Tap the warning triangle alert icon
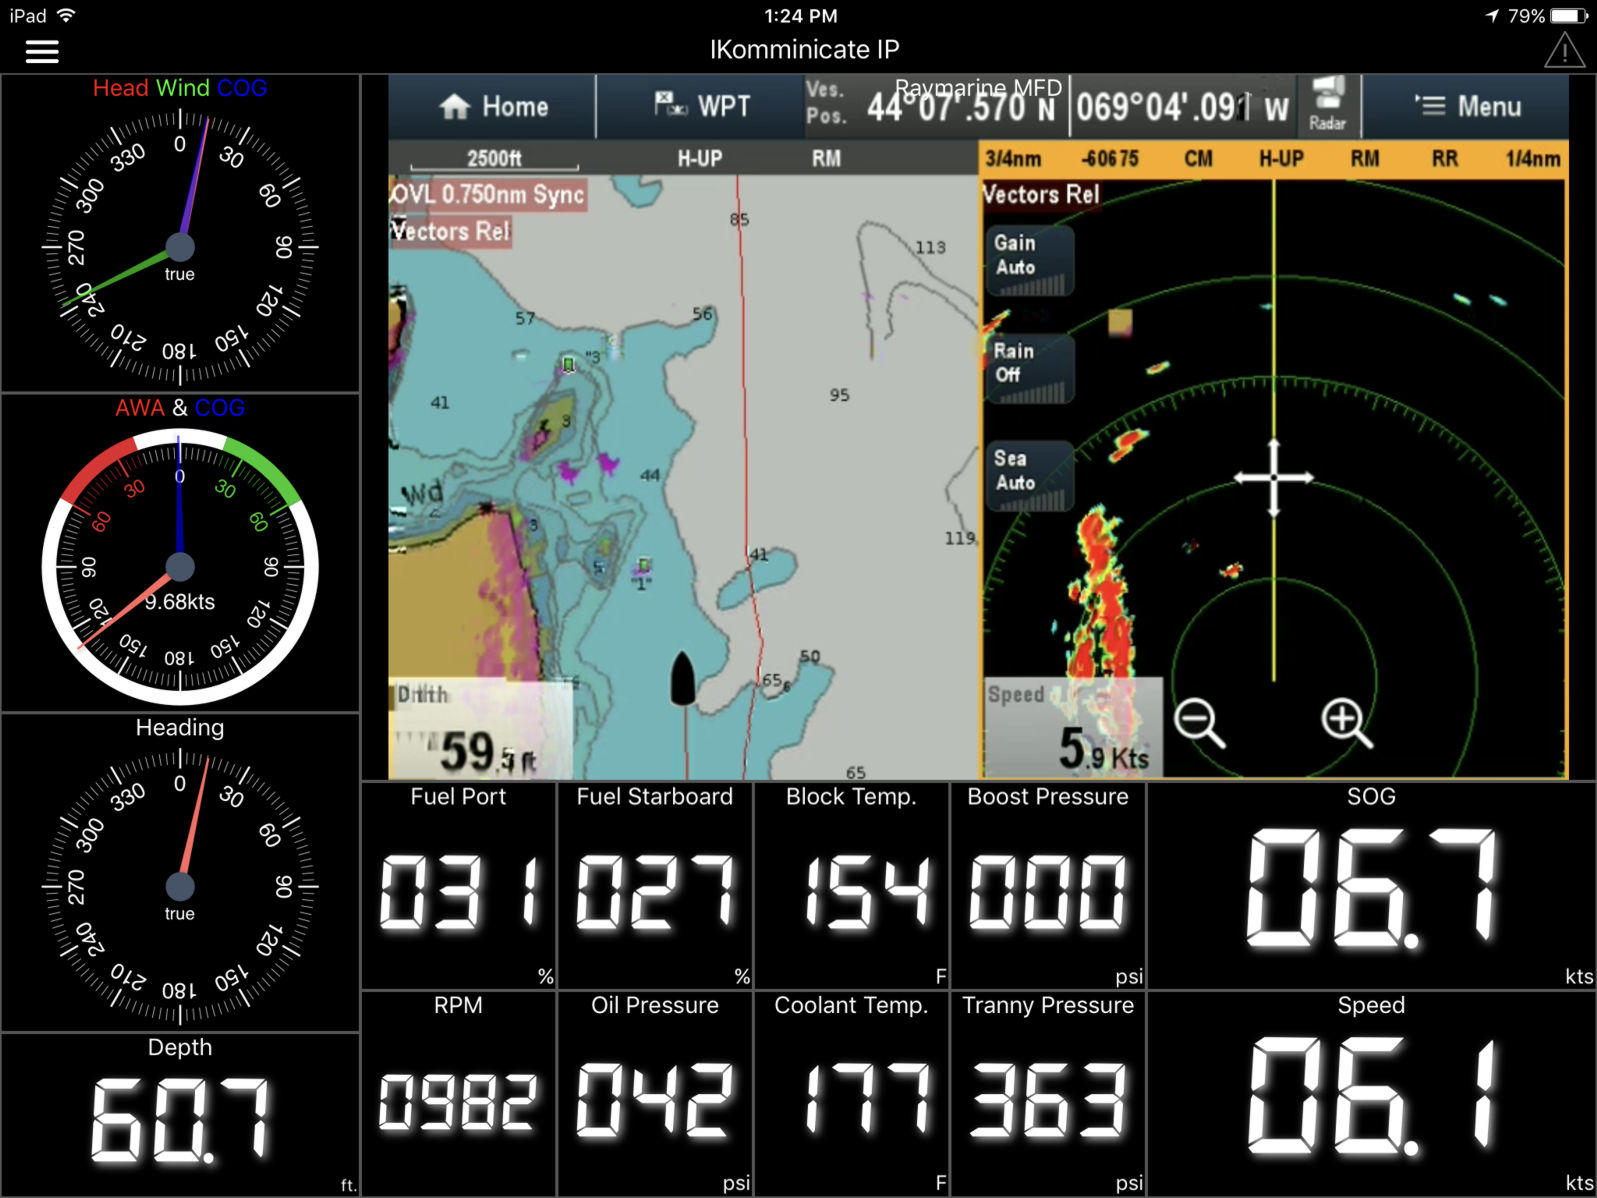The image size is (1597, 1198). click(x=1564, y=50)
